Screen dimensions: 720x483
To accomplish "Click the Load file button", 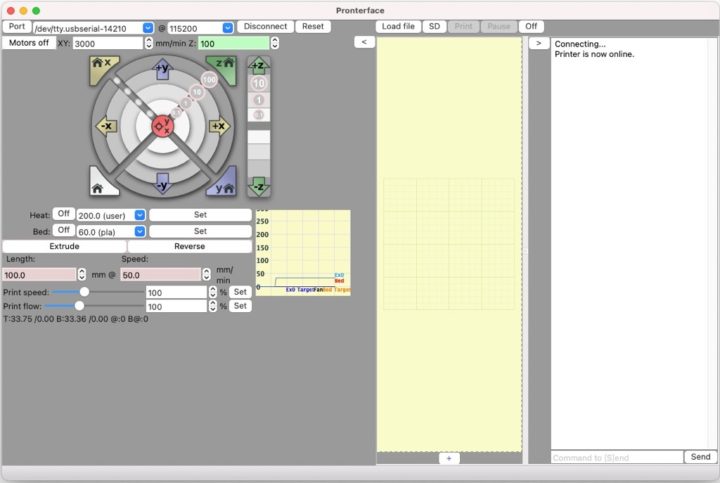I will 398,26.
